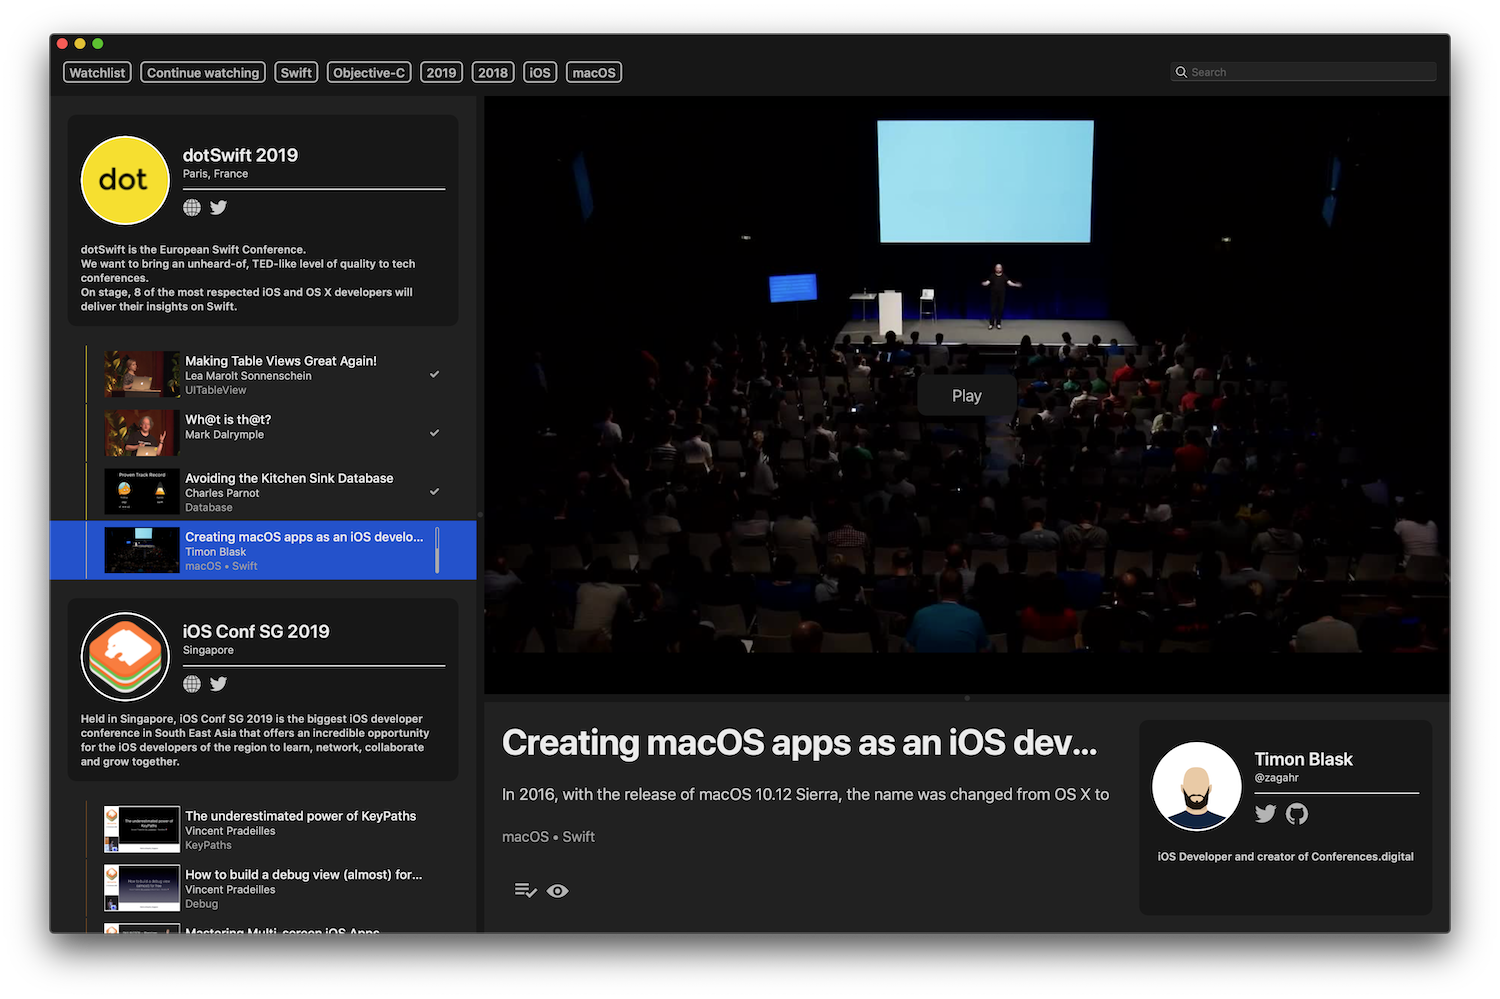Click the Debug tag under Vincent Pradeilles
The width and height of the screenshot is (1500, 999).
[201, 904]
